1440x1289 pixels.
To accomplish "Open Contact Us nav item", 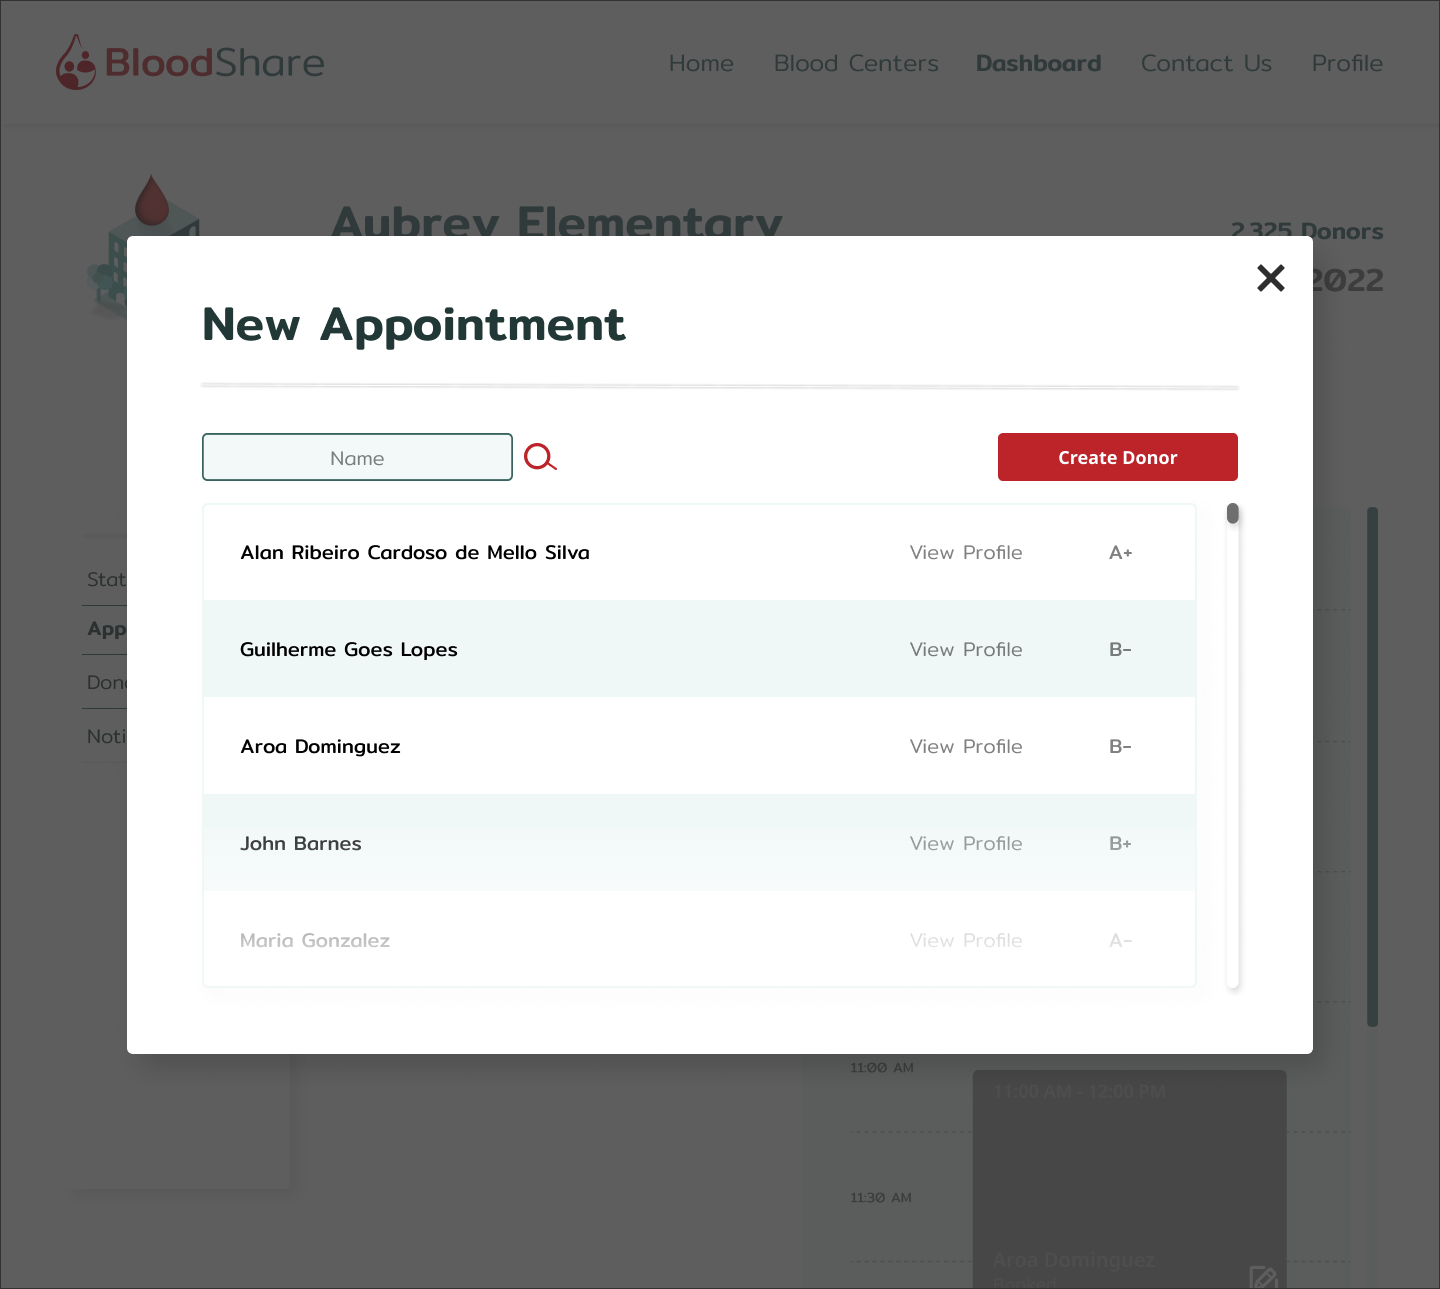I will (1206, 63).
